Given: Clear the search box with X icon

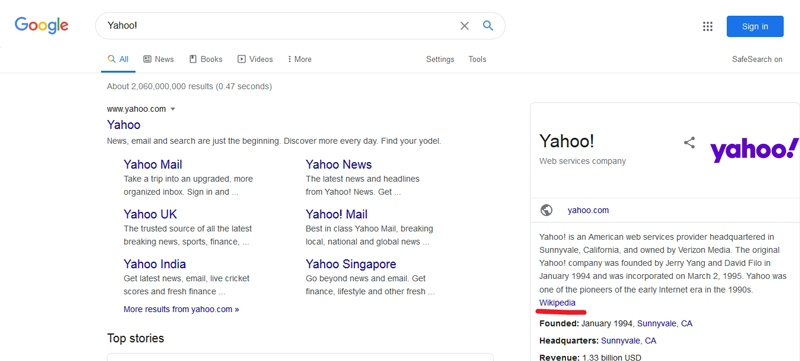Looking at the screenshot, I should 464,26.
